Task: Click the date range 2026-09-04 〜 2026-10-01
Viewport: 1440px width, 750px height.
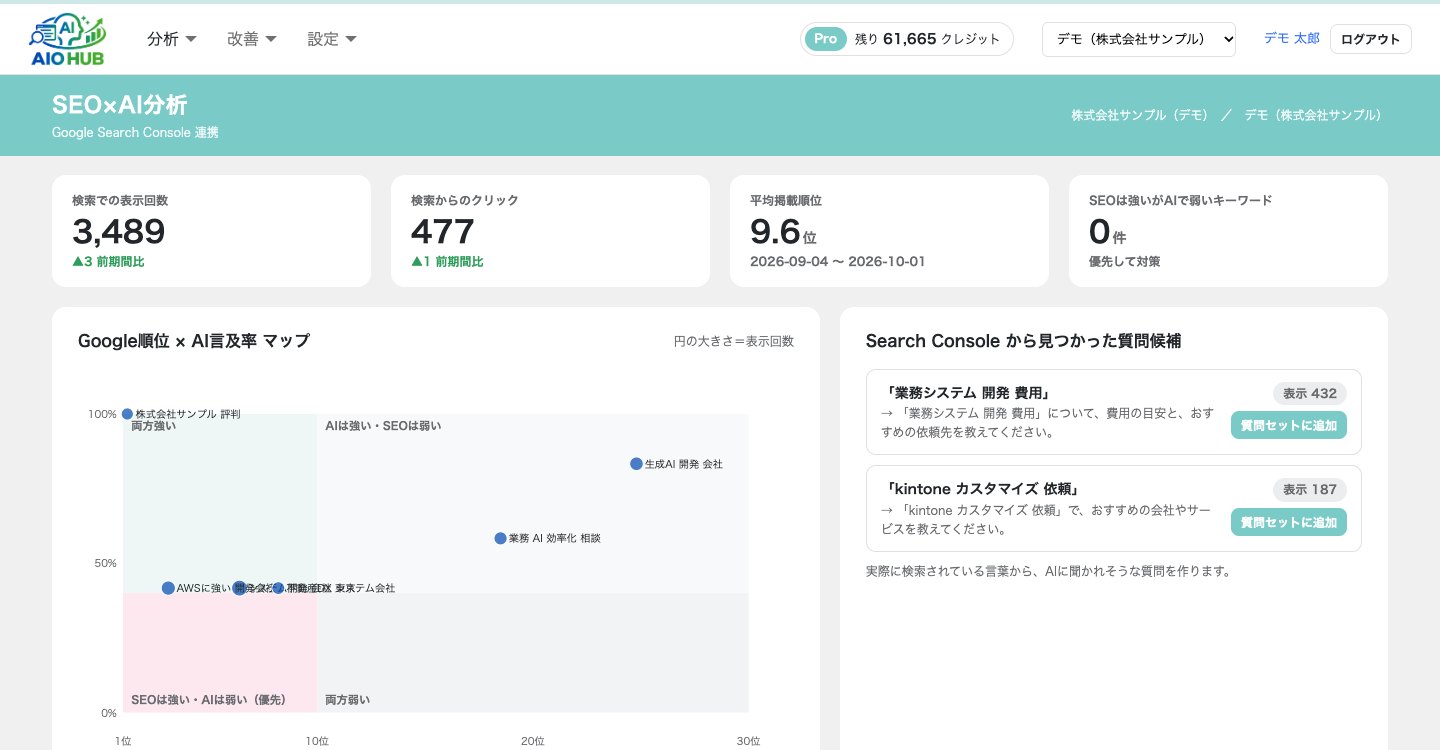Action: 837,262
